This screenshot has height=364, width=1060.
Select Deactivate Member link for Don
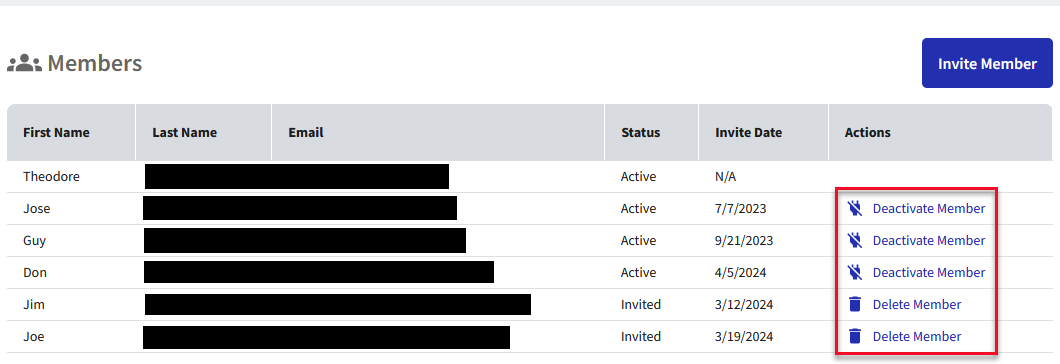(929, 272)
